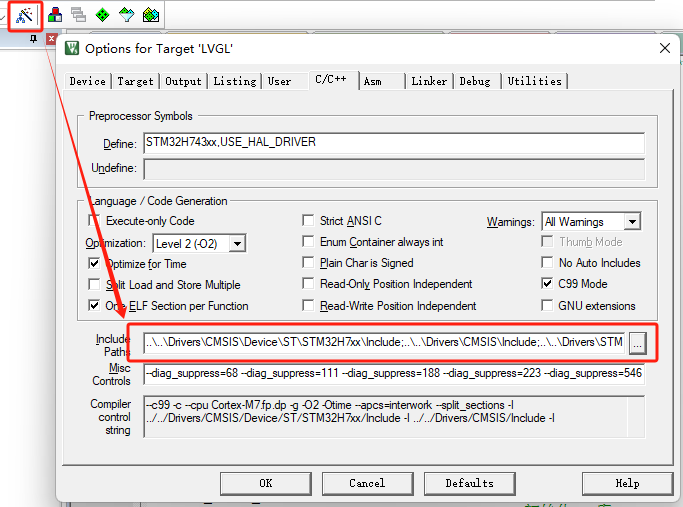
Task: Close the Options for Target dialog
Action: tap(665, 48)
